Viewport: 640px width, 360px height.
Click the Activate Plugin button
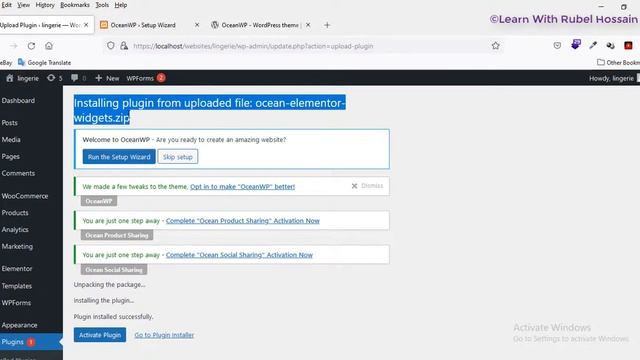click(x=100, y=335)
